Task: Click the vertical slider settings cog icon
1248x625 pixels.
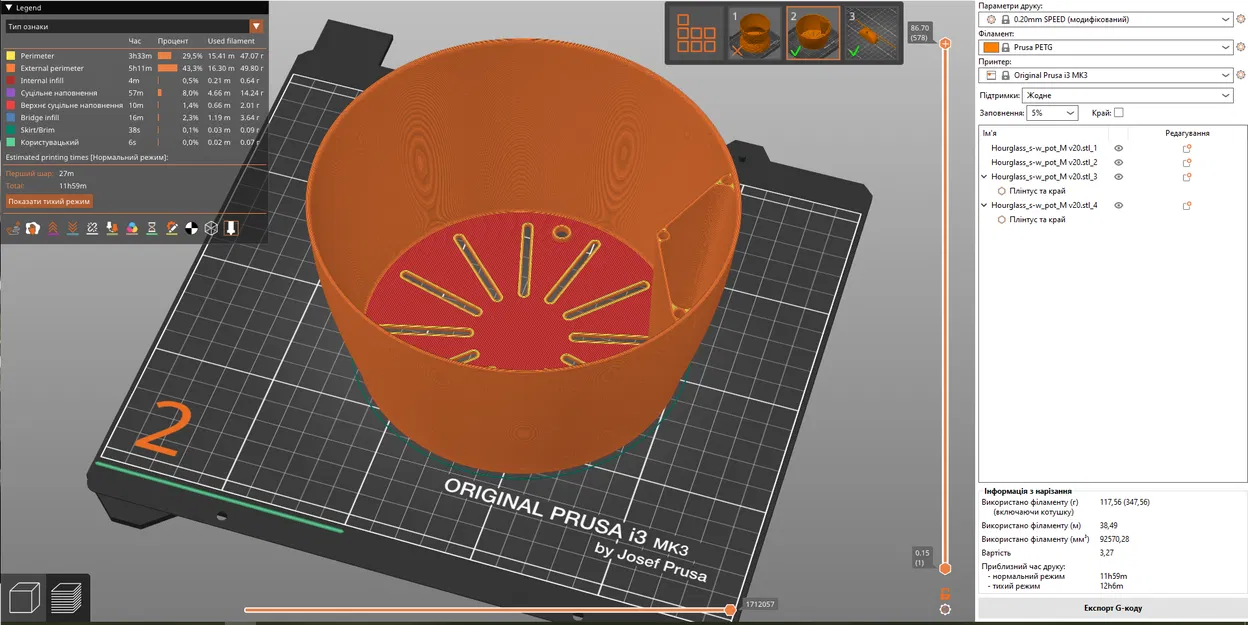Action: tap(945, 609)
